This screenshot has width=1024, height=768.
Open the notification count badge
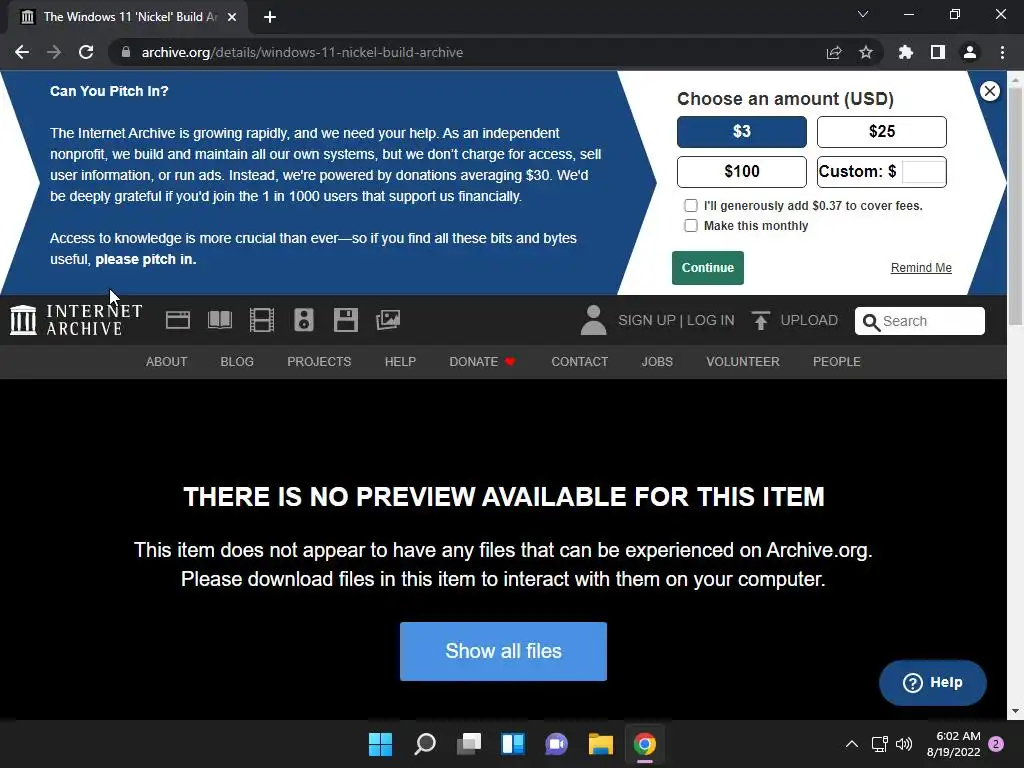(996, 744)
